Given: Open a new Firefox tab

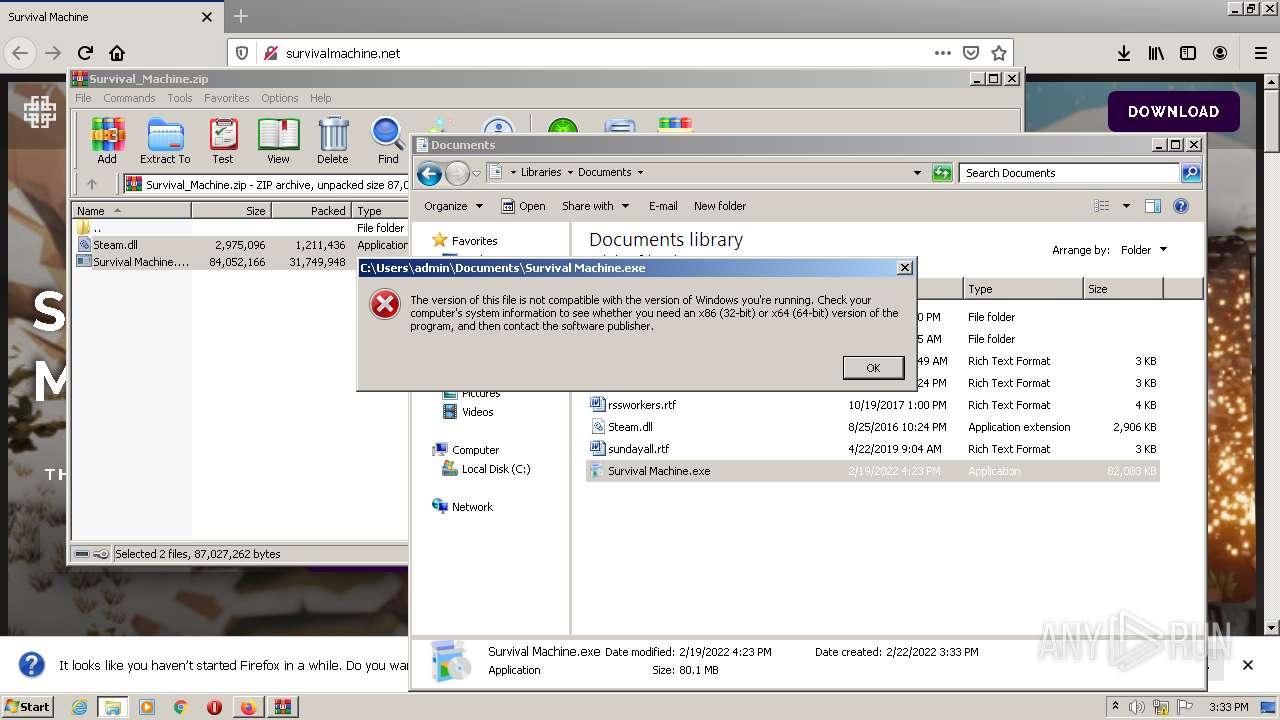Looking at the screenshot, I should pos(241,17).
